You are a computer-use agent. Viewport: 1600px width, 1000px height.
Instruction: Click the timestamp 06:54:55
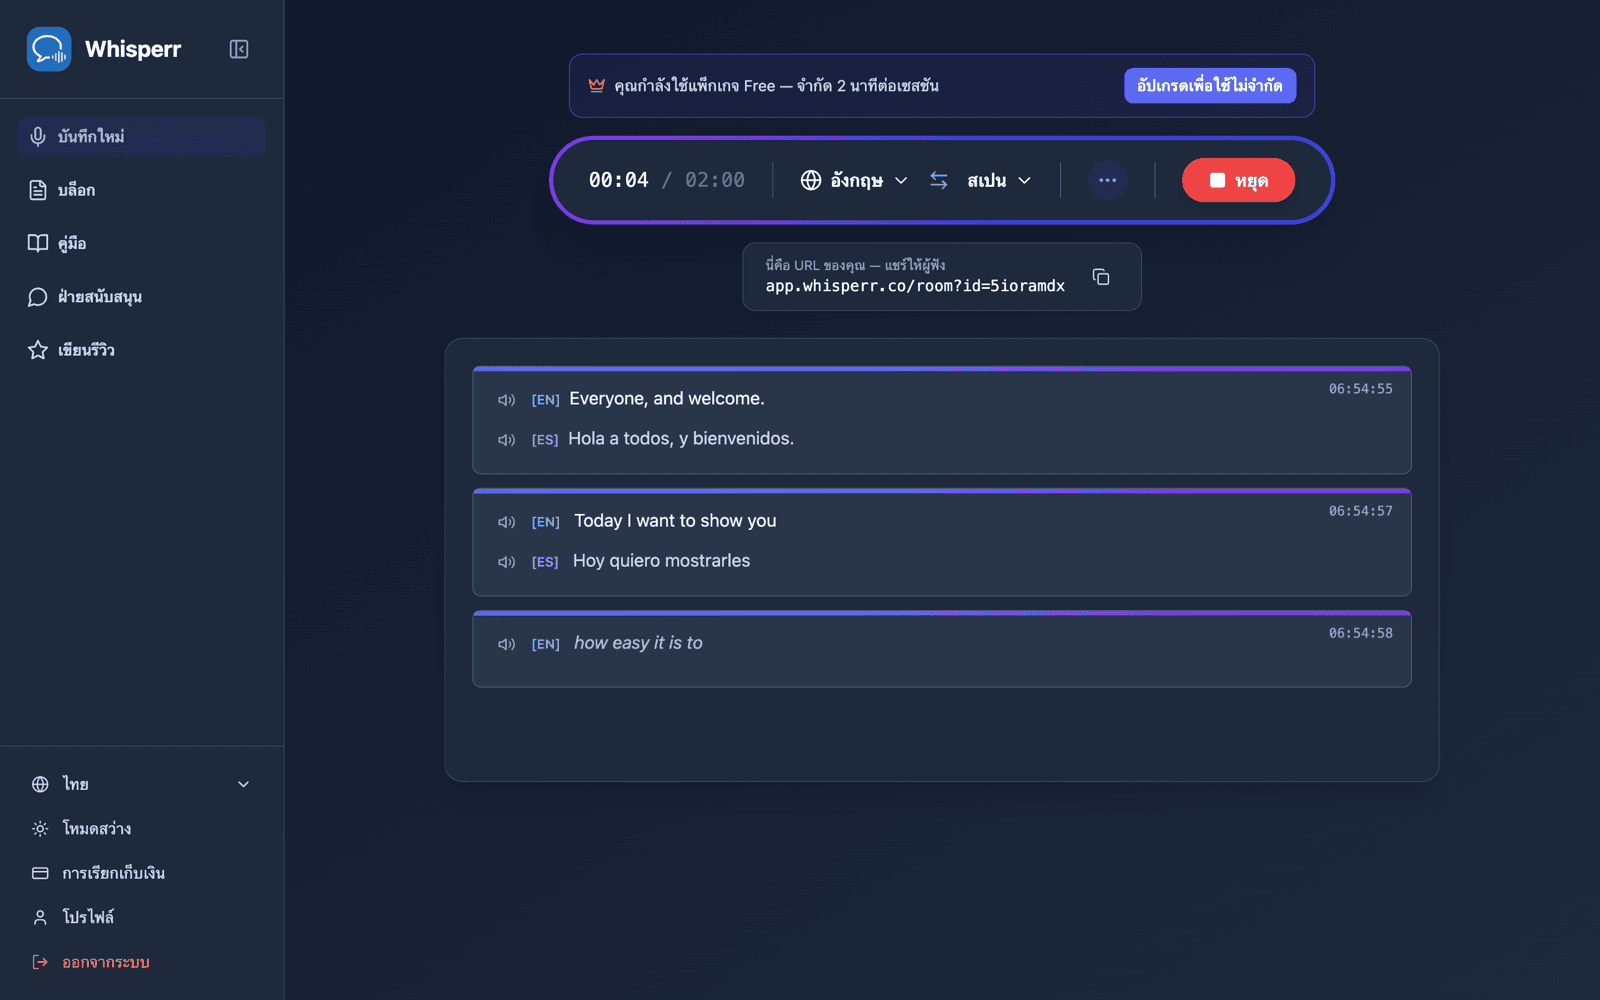[1360, 389]
